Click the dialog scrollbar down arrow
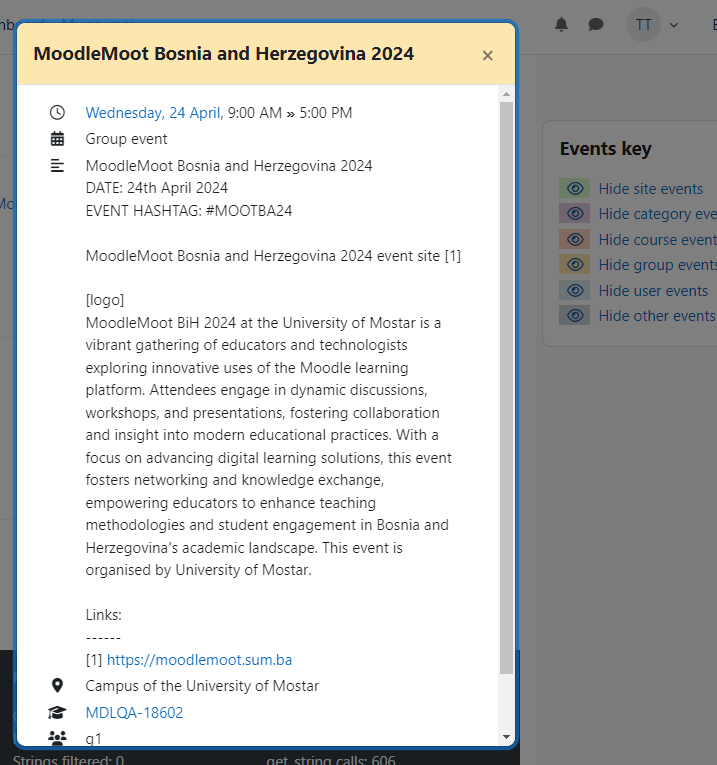 [506, 737]
